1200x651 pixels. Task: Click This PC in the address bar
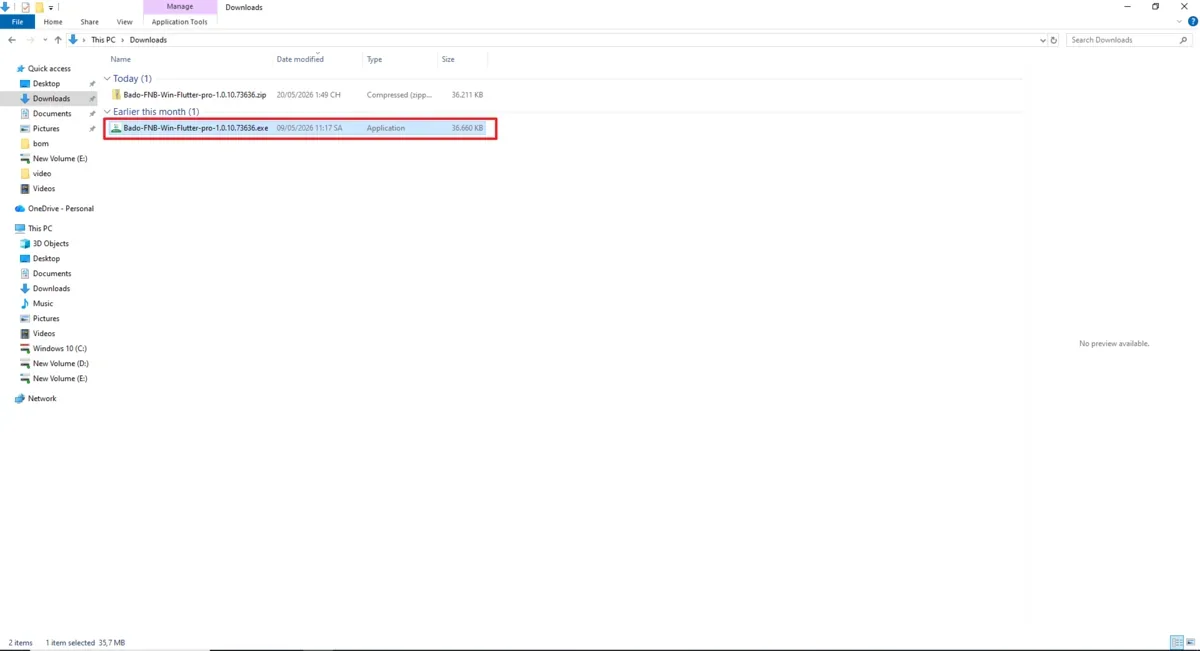[x=103, y=40]
